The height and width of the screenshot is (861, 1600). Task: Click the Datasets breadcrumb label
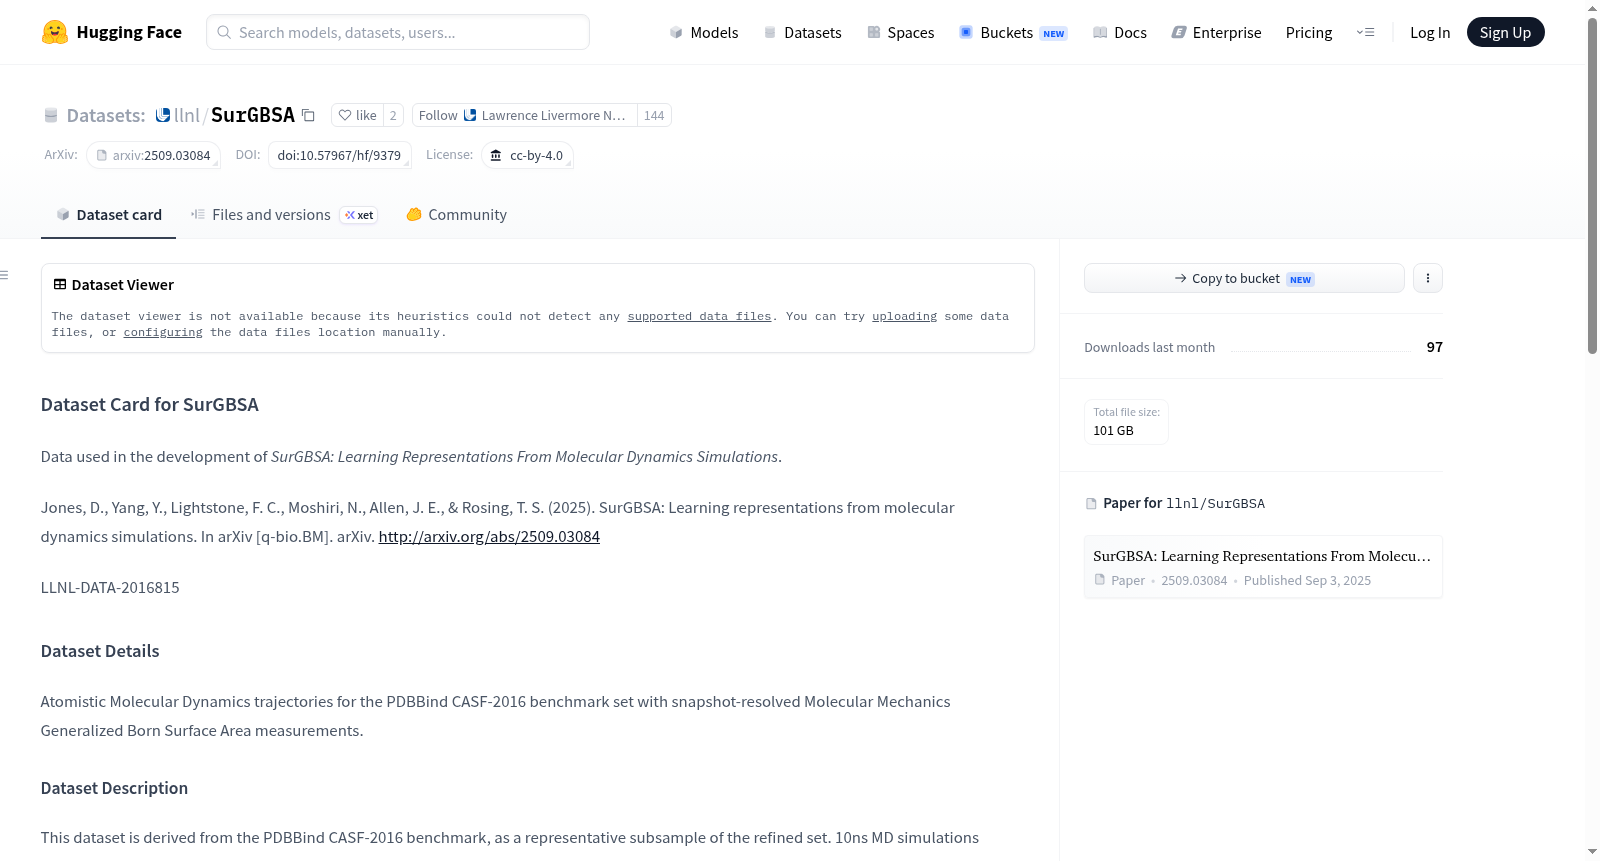pyautogui.click(x=106, y=116)
